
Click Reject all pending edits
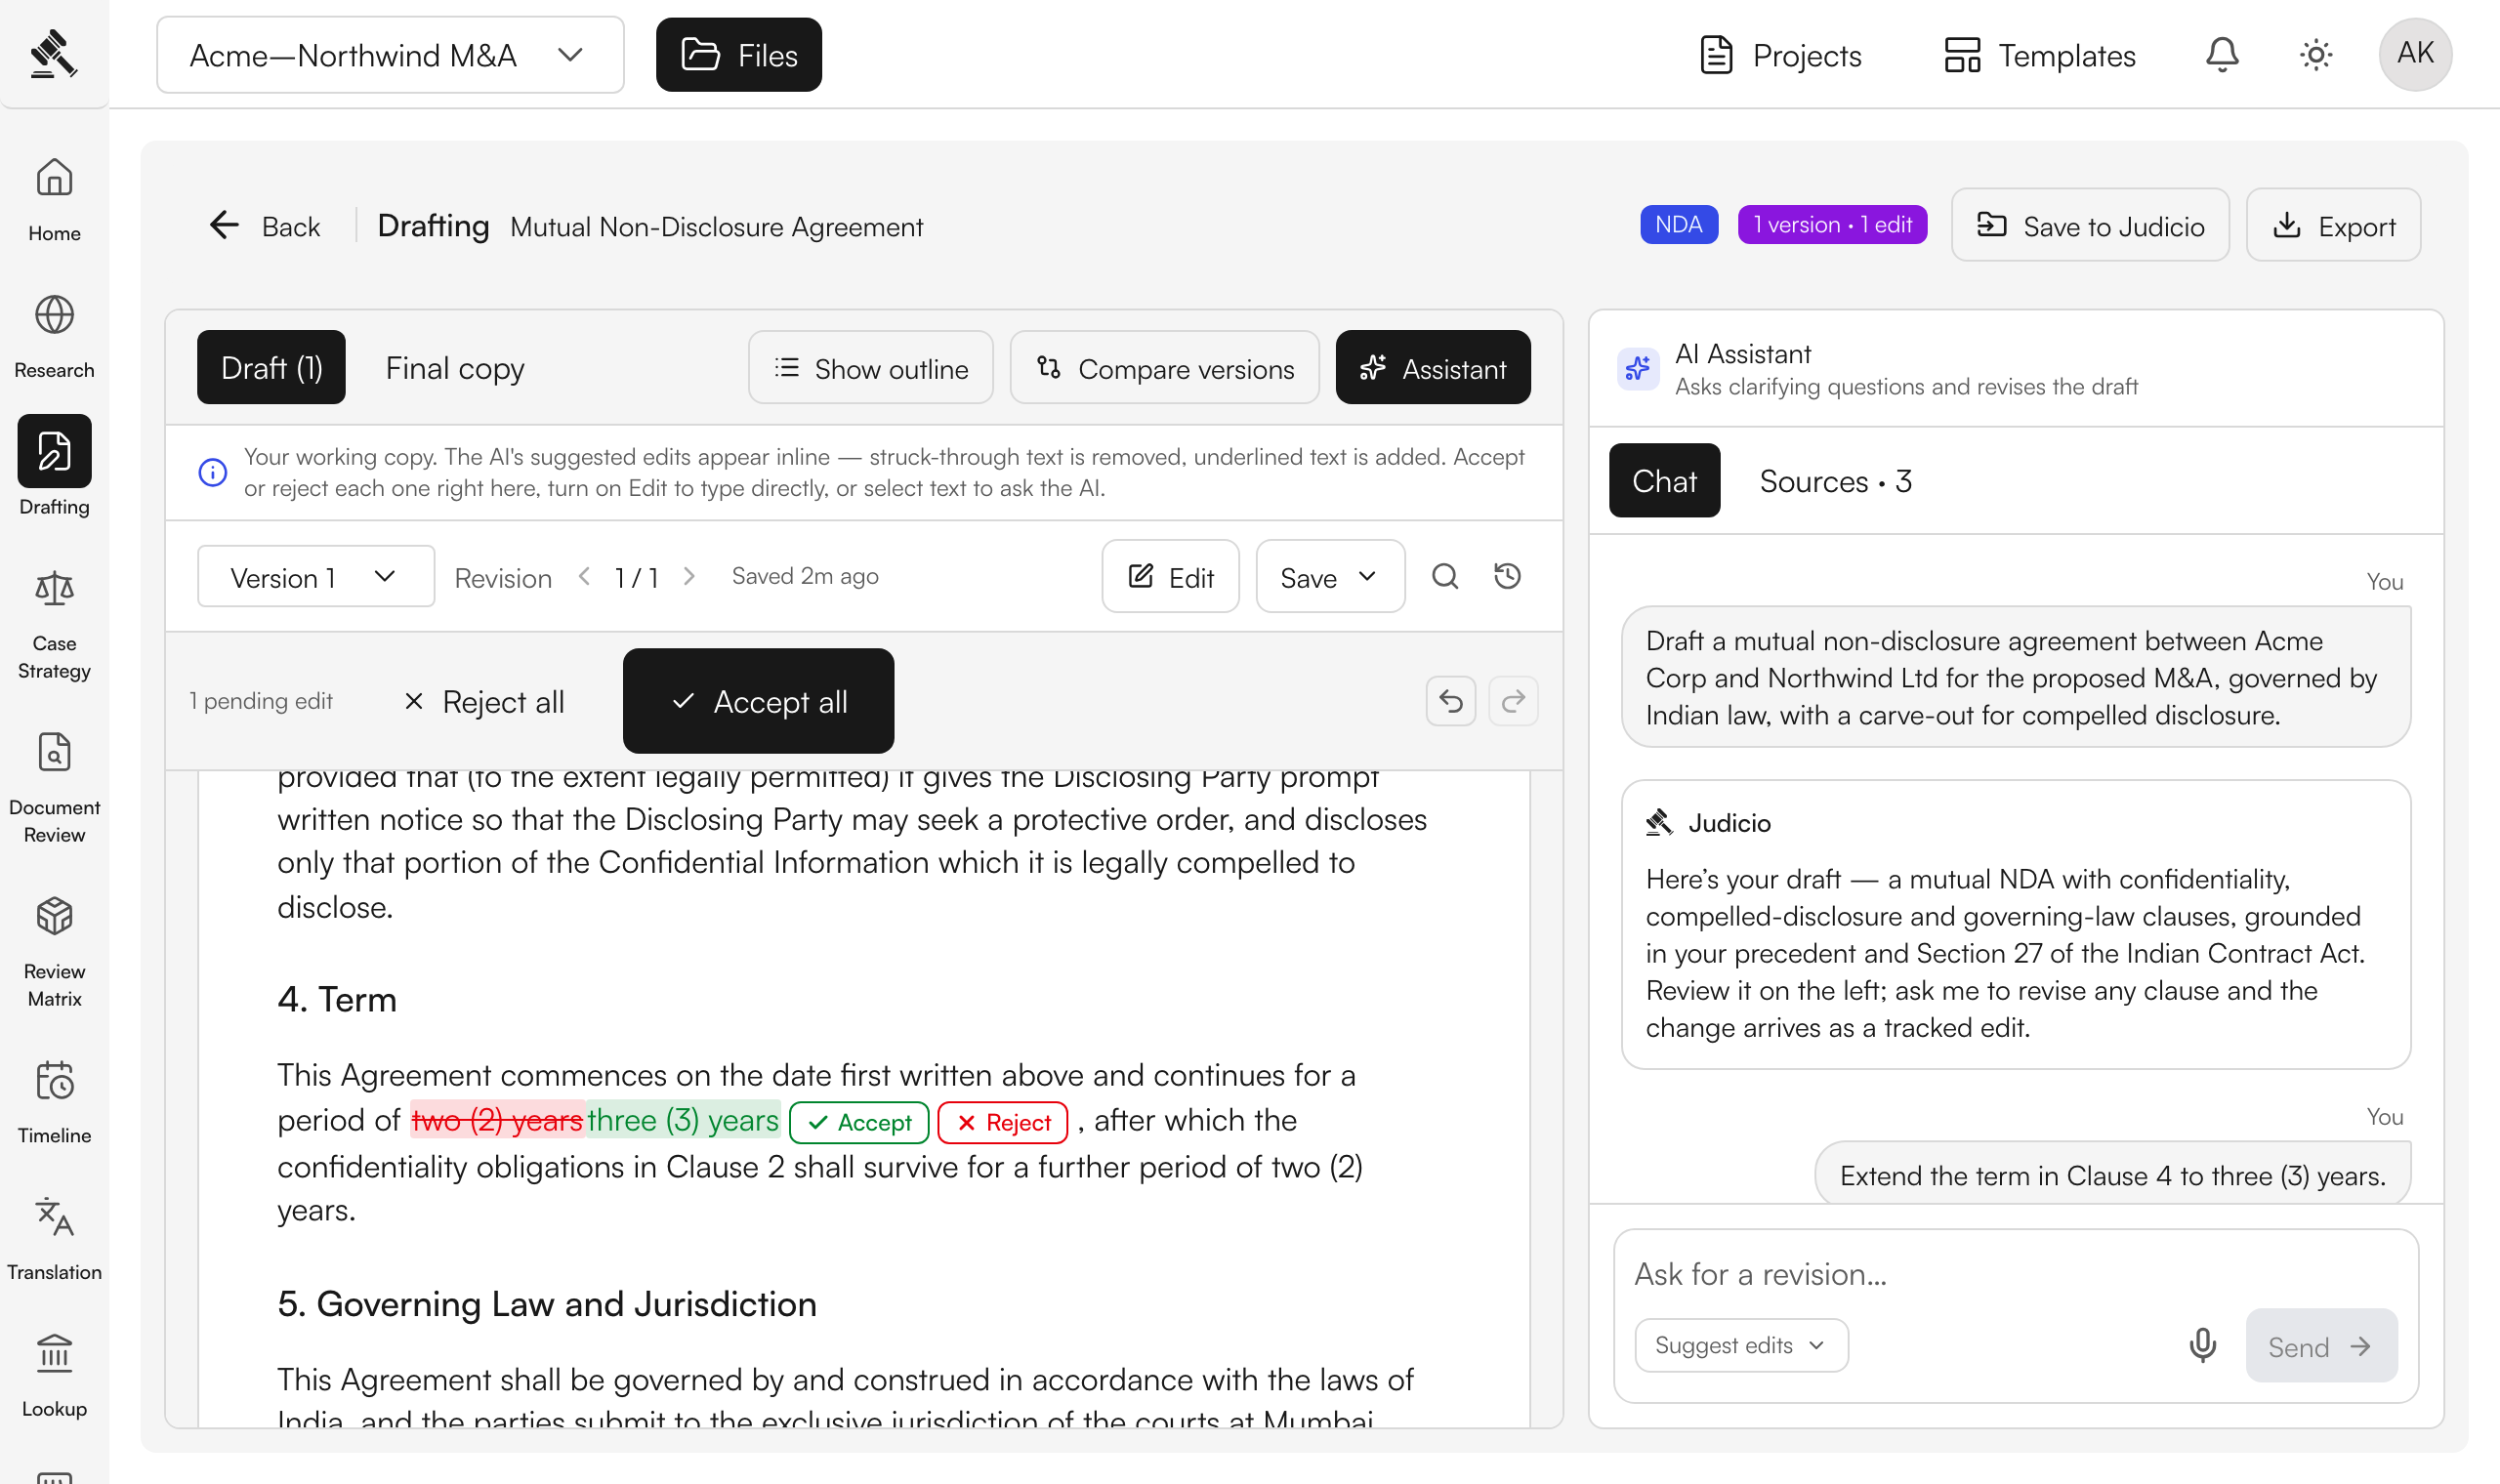pos(484,701)
